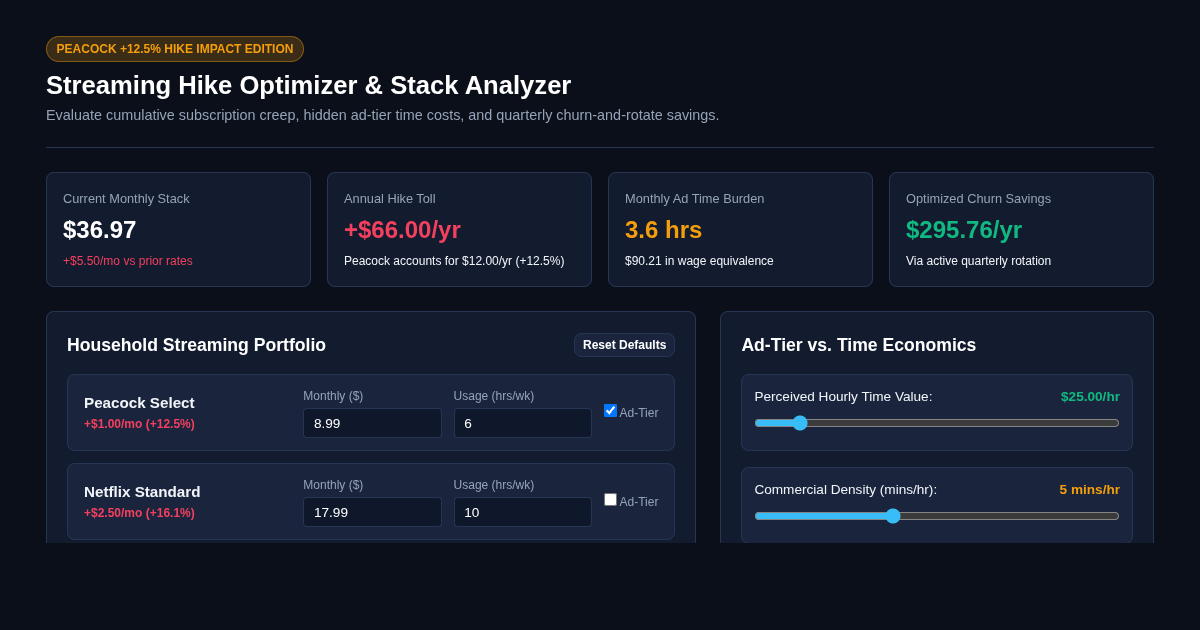Viewport: 1200px width, 630px height.
Task: Click Ad-Tier vs. Time Economics heading
Action: point(858,345)
